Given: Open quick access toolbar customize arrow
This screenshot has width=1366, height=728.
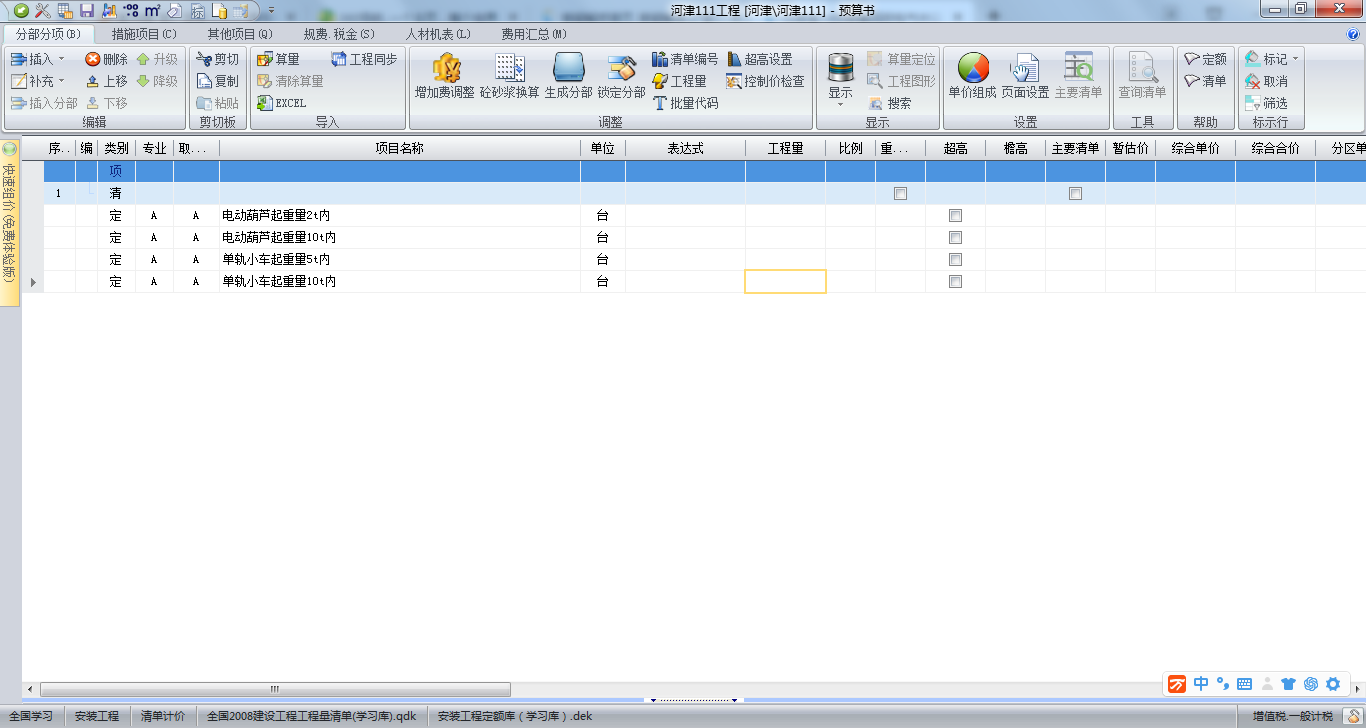Looking at the screenshot, I should [x=272, y=10].
